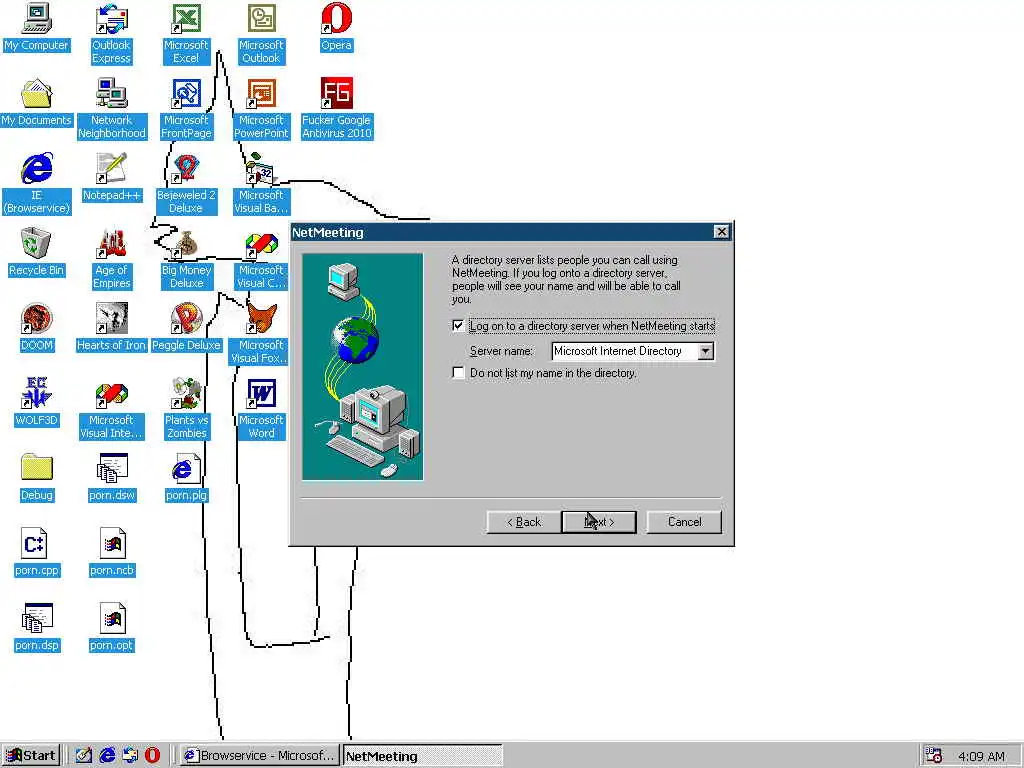Screen dimensions: 1024x768
Task: Cancel the NetMeeting wizard
Action: click(684, 522)
